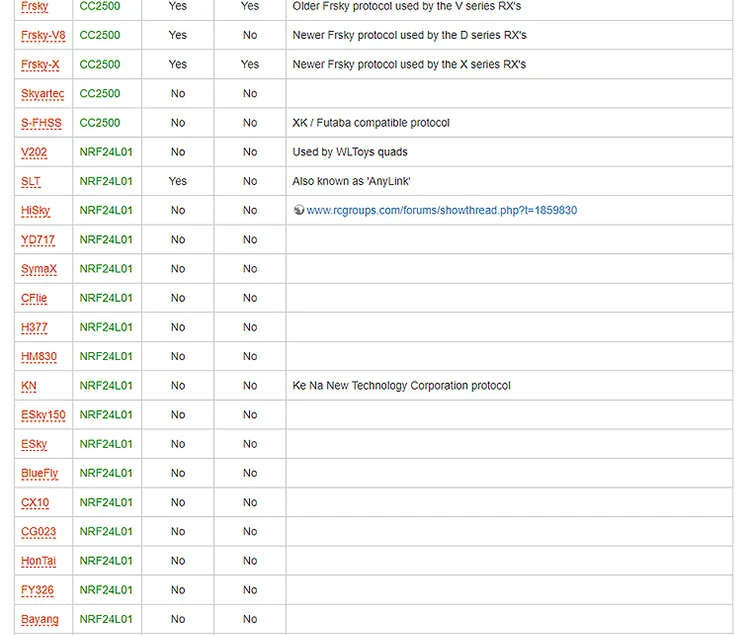This screenshot has width=750, height=635.
Task: Go to the SLT protocol link
Action: [31, 182]
